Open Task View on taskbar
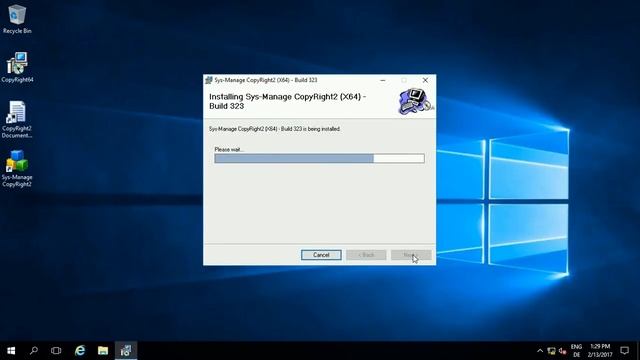Viewport: 640px width, 360px height. point(56,351)
